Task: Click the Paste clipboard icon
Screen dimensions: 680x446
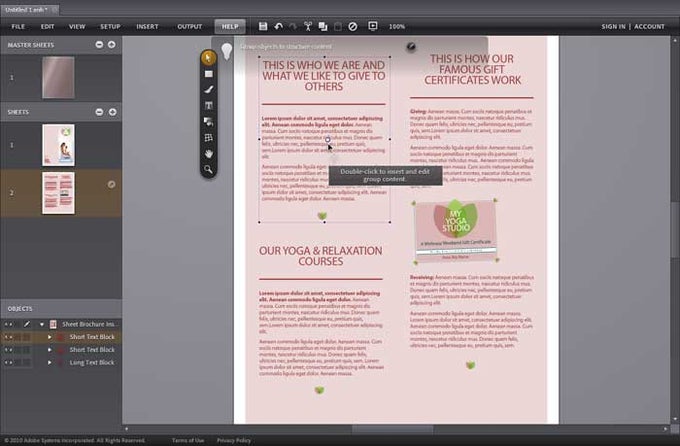Action: click(x=338, y=26)
